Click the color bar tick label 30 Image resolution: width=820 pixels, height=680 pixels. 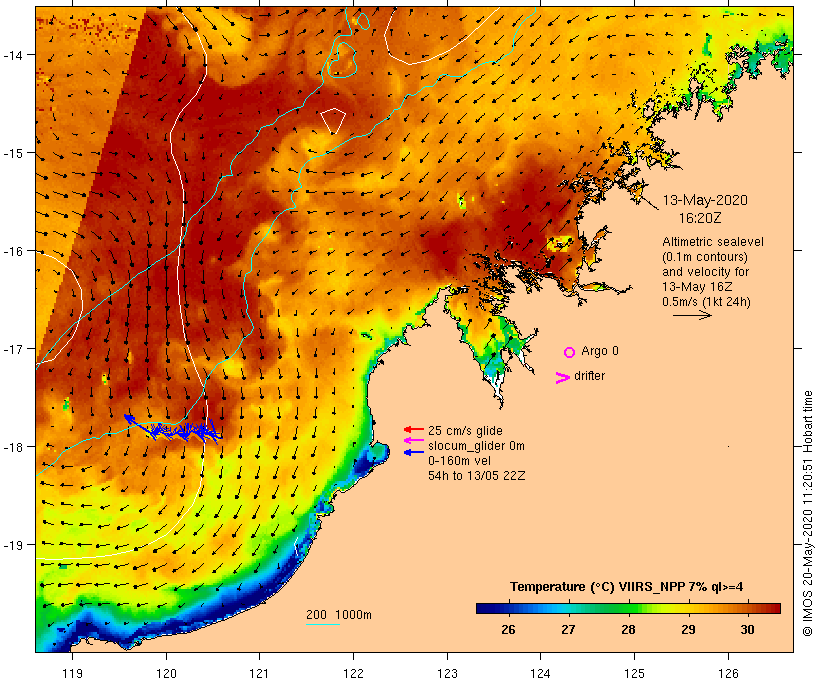point(748,630)
